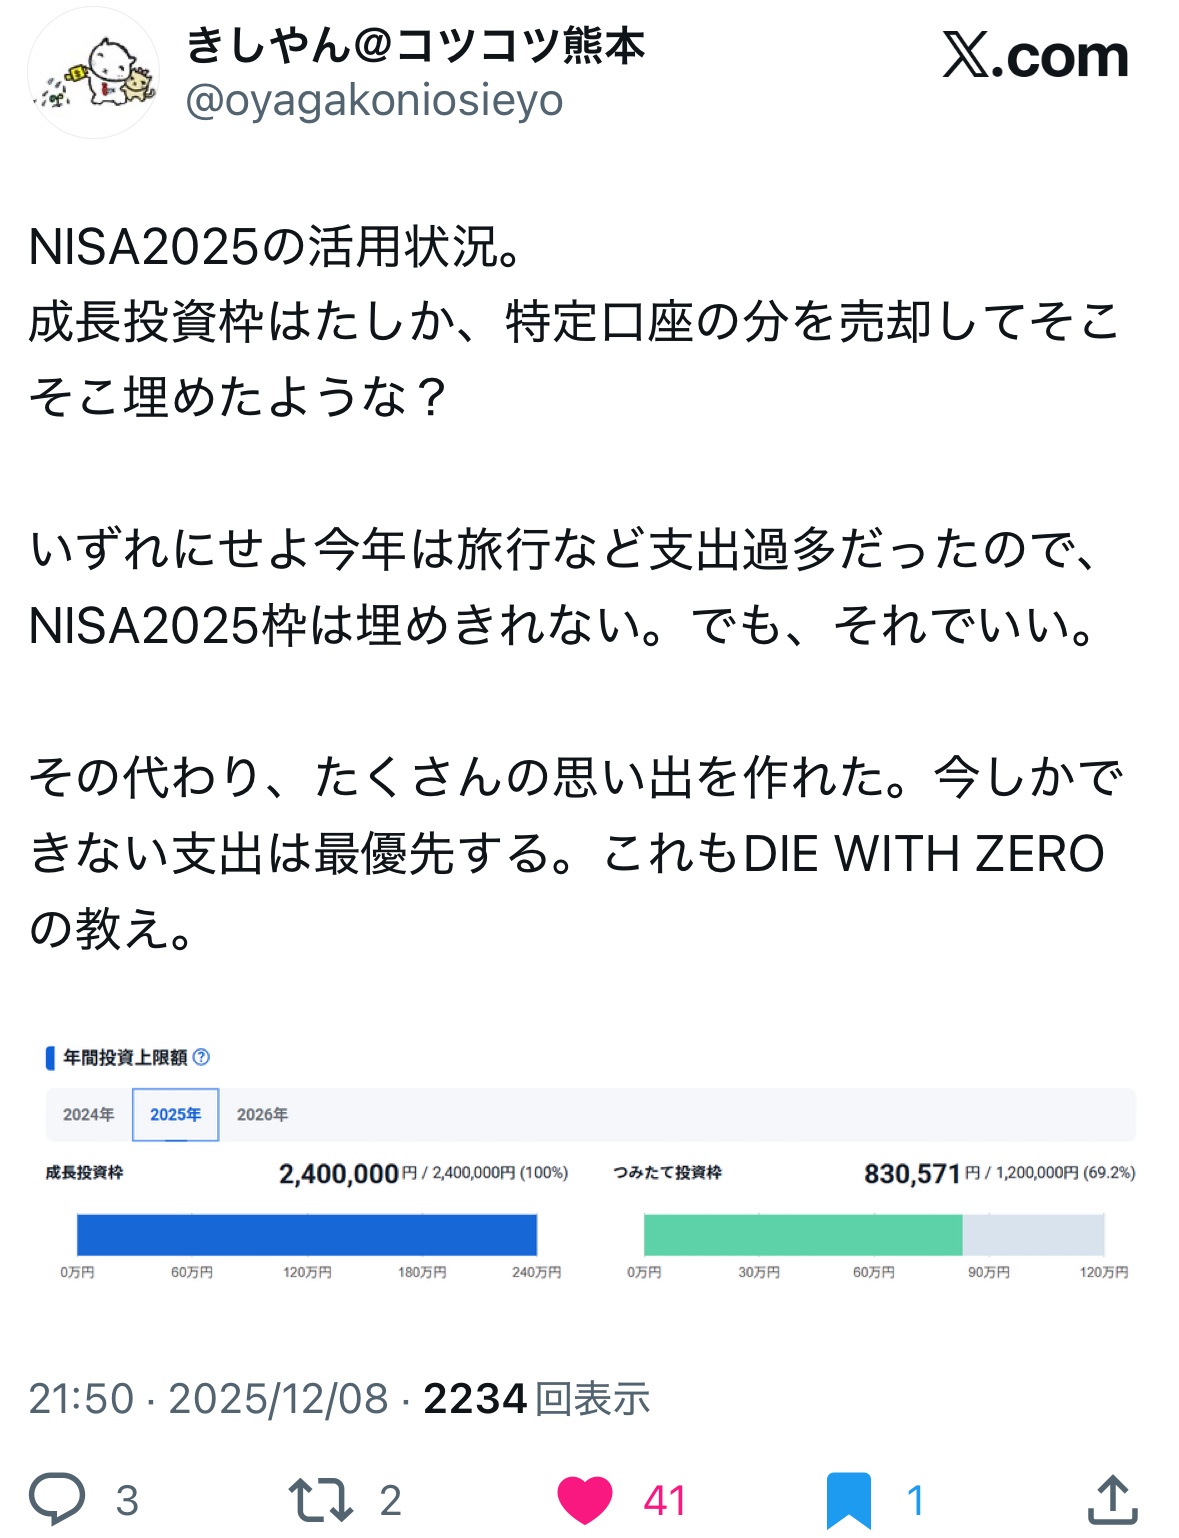The width and height of the screenshot is (1179, 1538).
Task: Open the help icon beside 年間投資上限額
Action: (x=201, y=1057)
